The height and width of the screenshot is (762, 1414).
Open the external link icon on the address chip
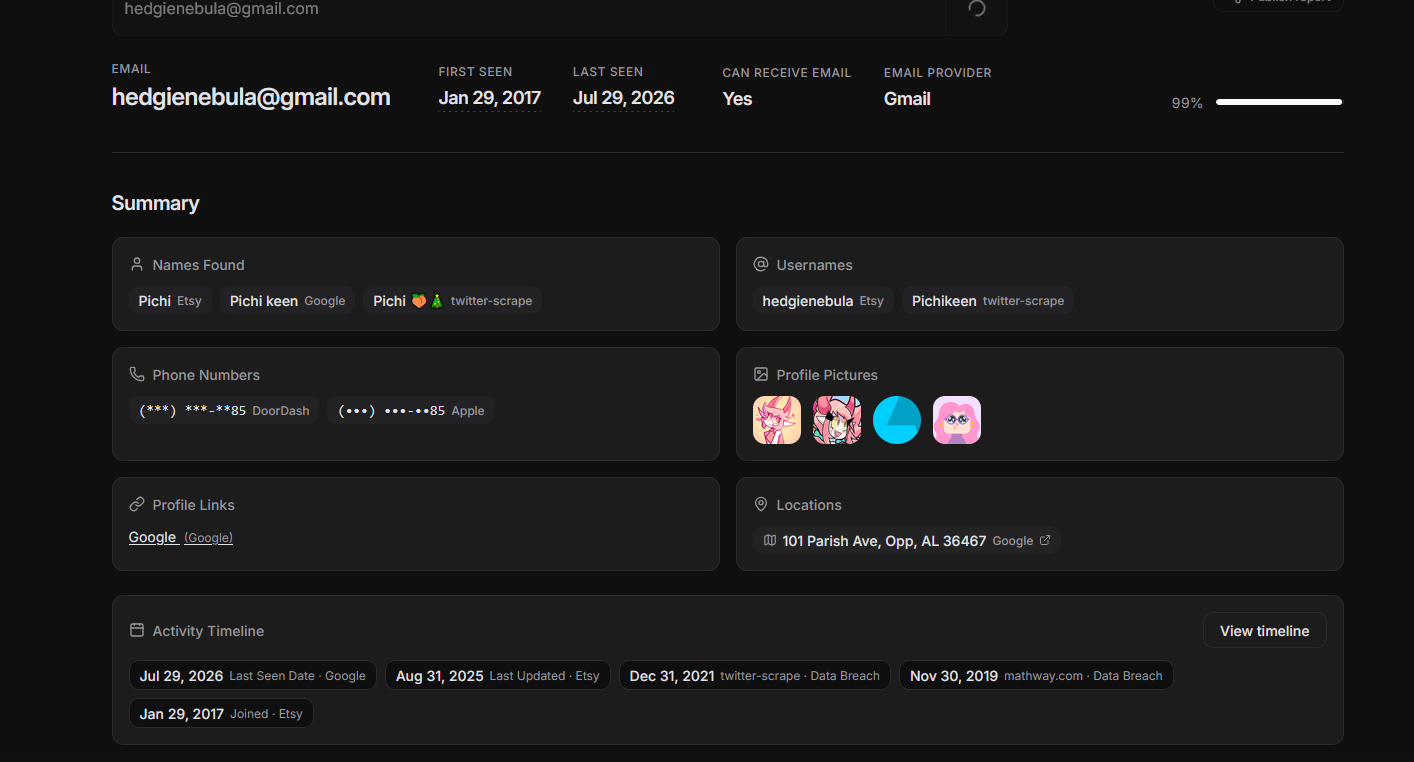[1045, 541]
